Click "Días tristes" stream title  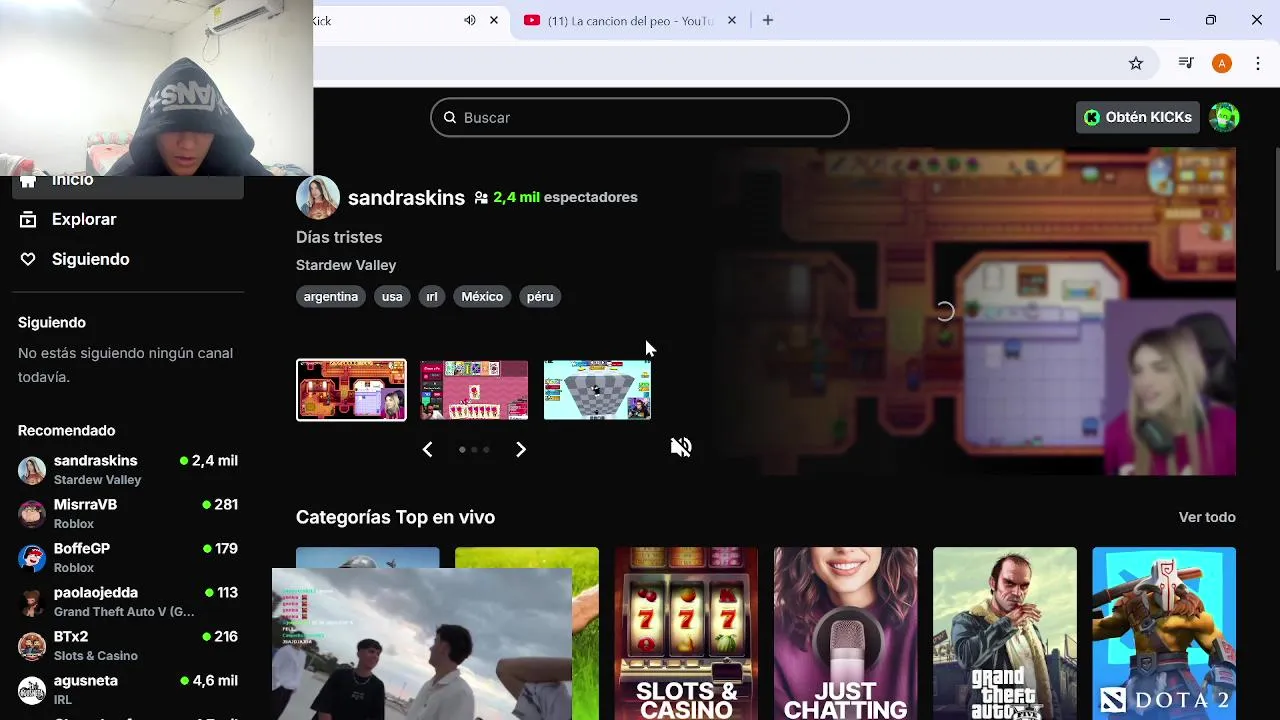(339, 237)
